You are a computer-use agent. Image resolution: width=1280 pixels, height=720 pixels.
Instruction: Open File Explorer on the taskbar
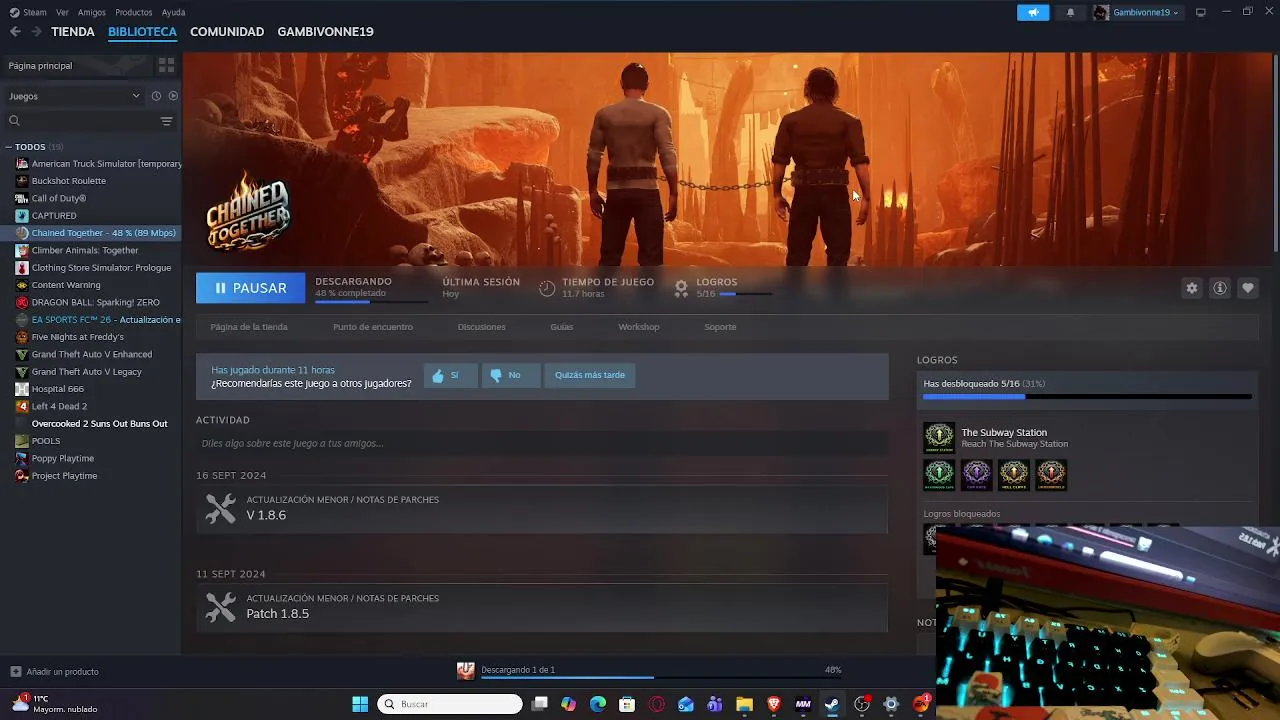point(744,704)
